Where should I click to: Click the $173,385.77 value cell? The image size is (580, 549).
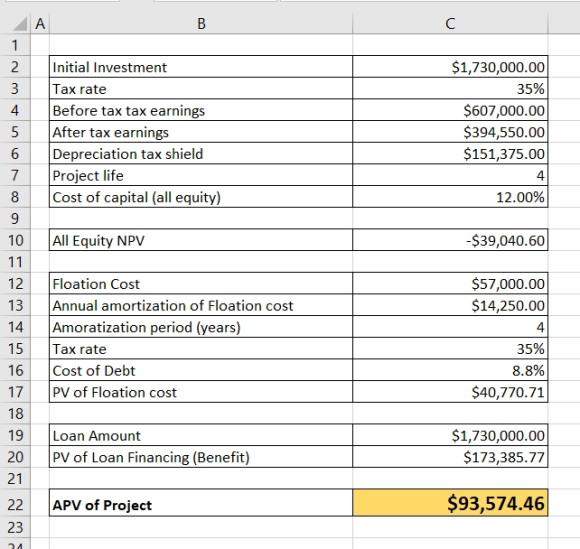tap(450, 457)
